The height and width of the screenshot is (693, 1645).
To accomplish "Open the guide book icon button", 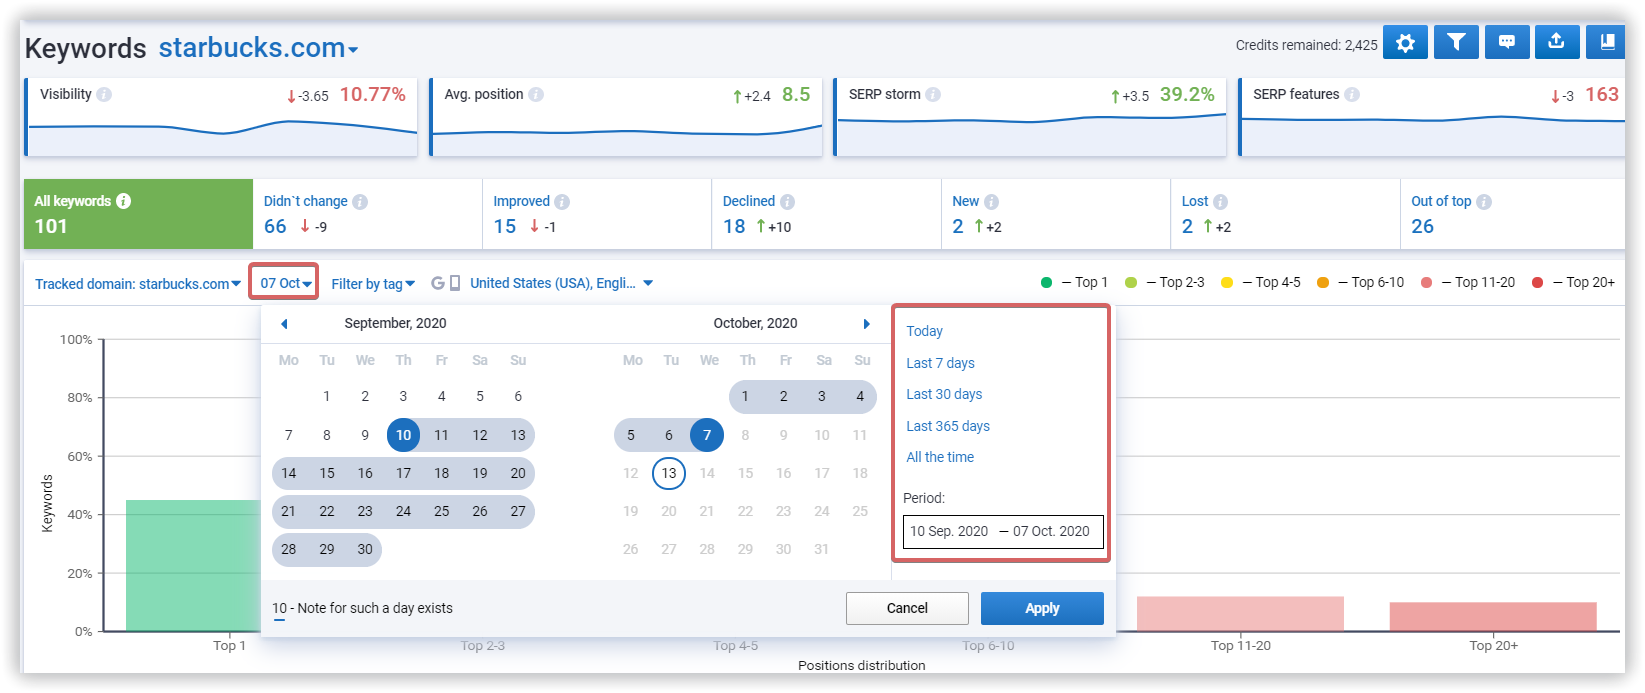I will click(1607, 42).
